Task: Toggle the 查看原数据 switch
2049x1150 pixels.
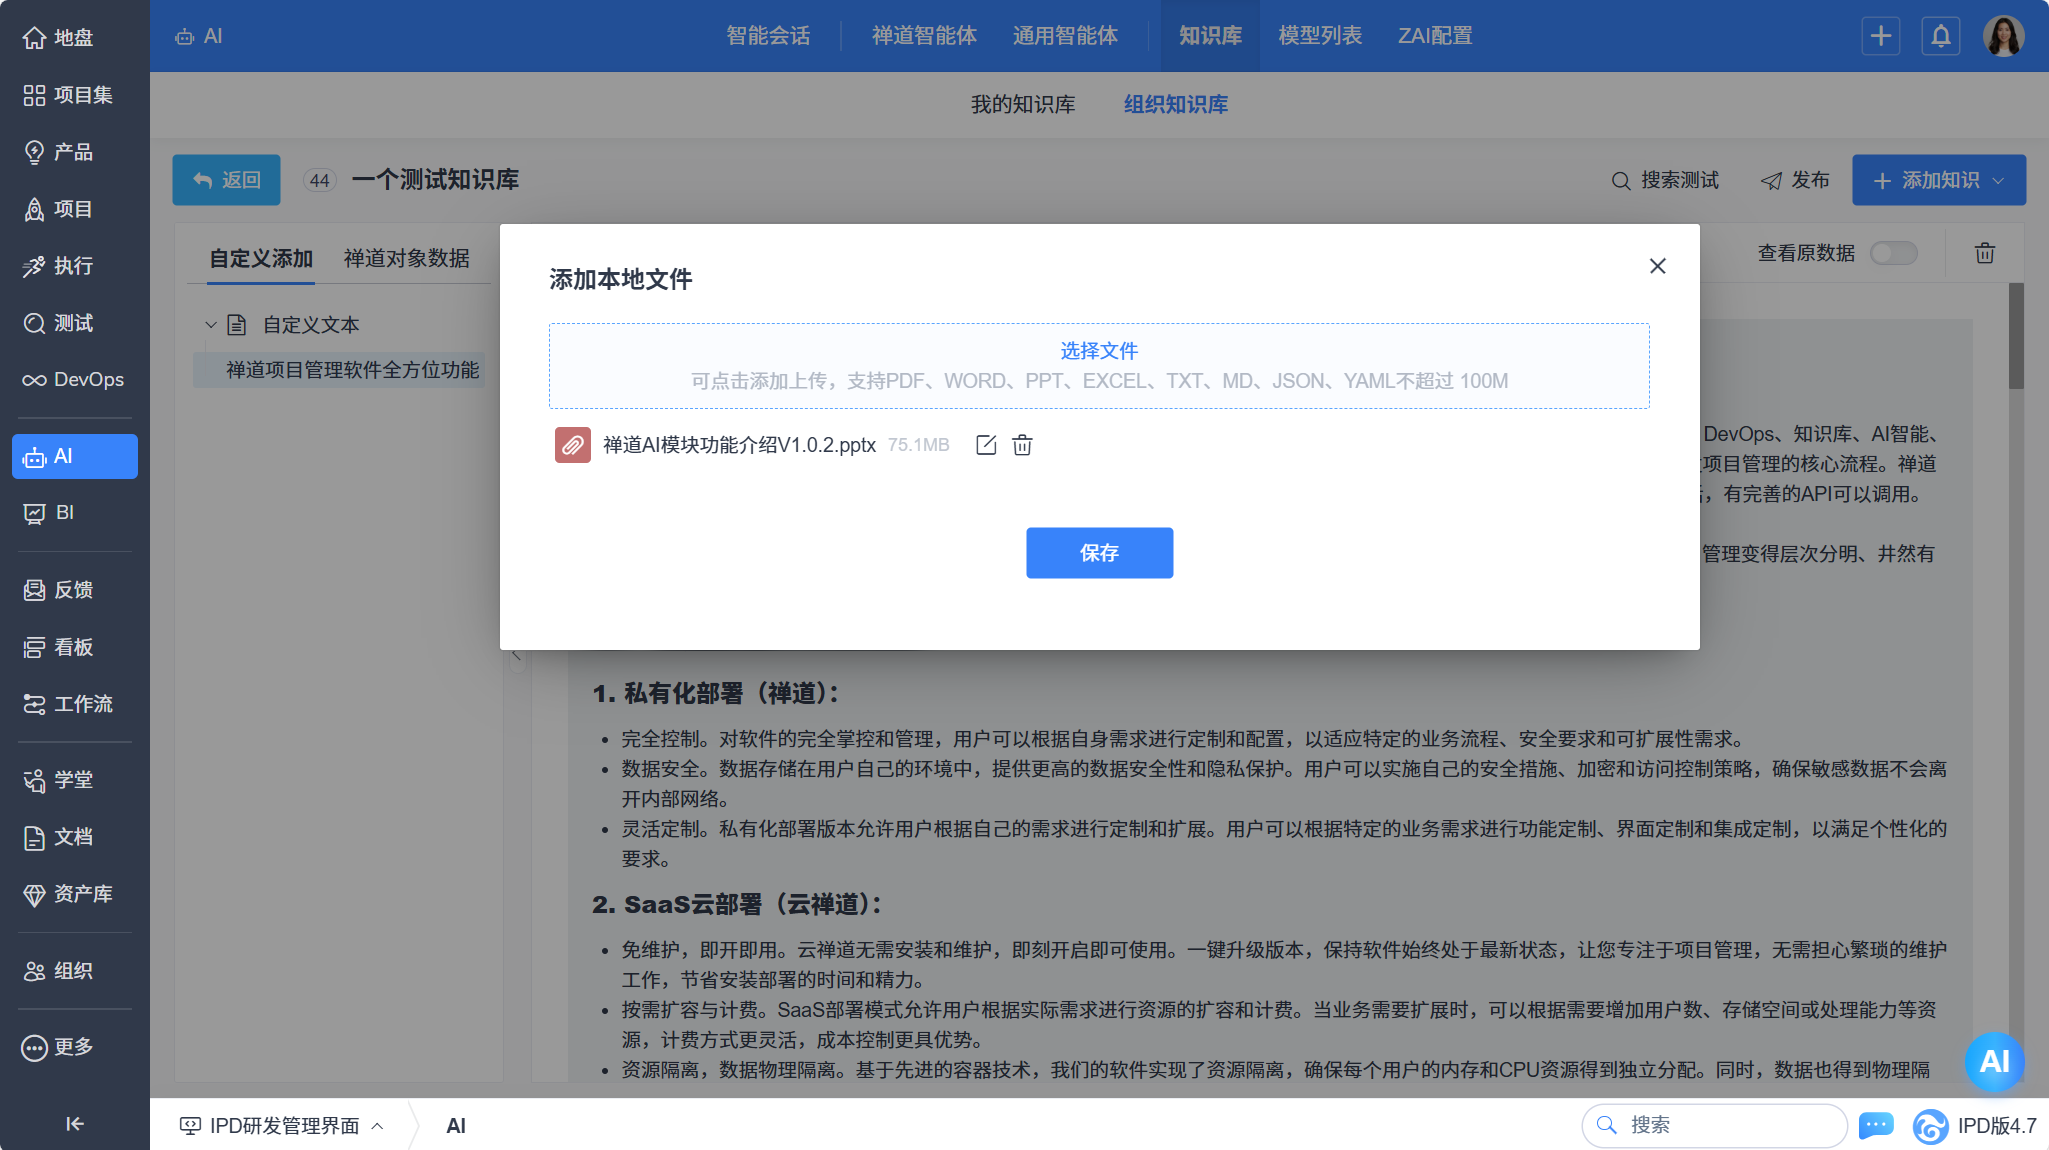Action: click(x=1894, y=253)
